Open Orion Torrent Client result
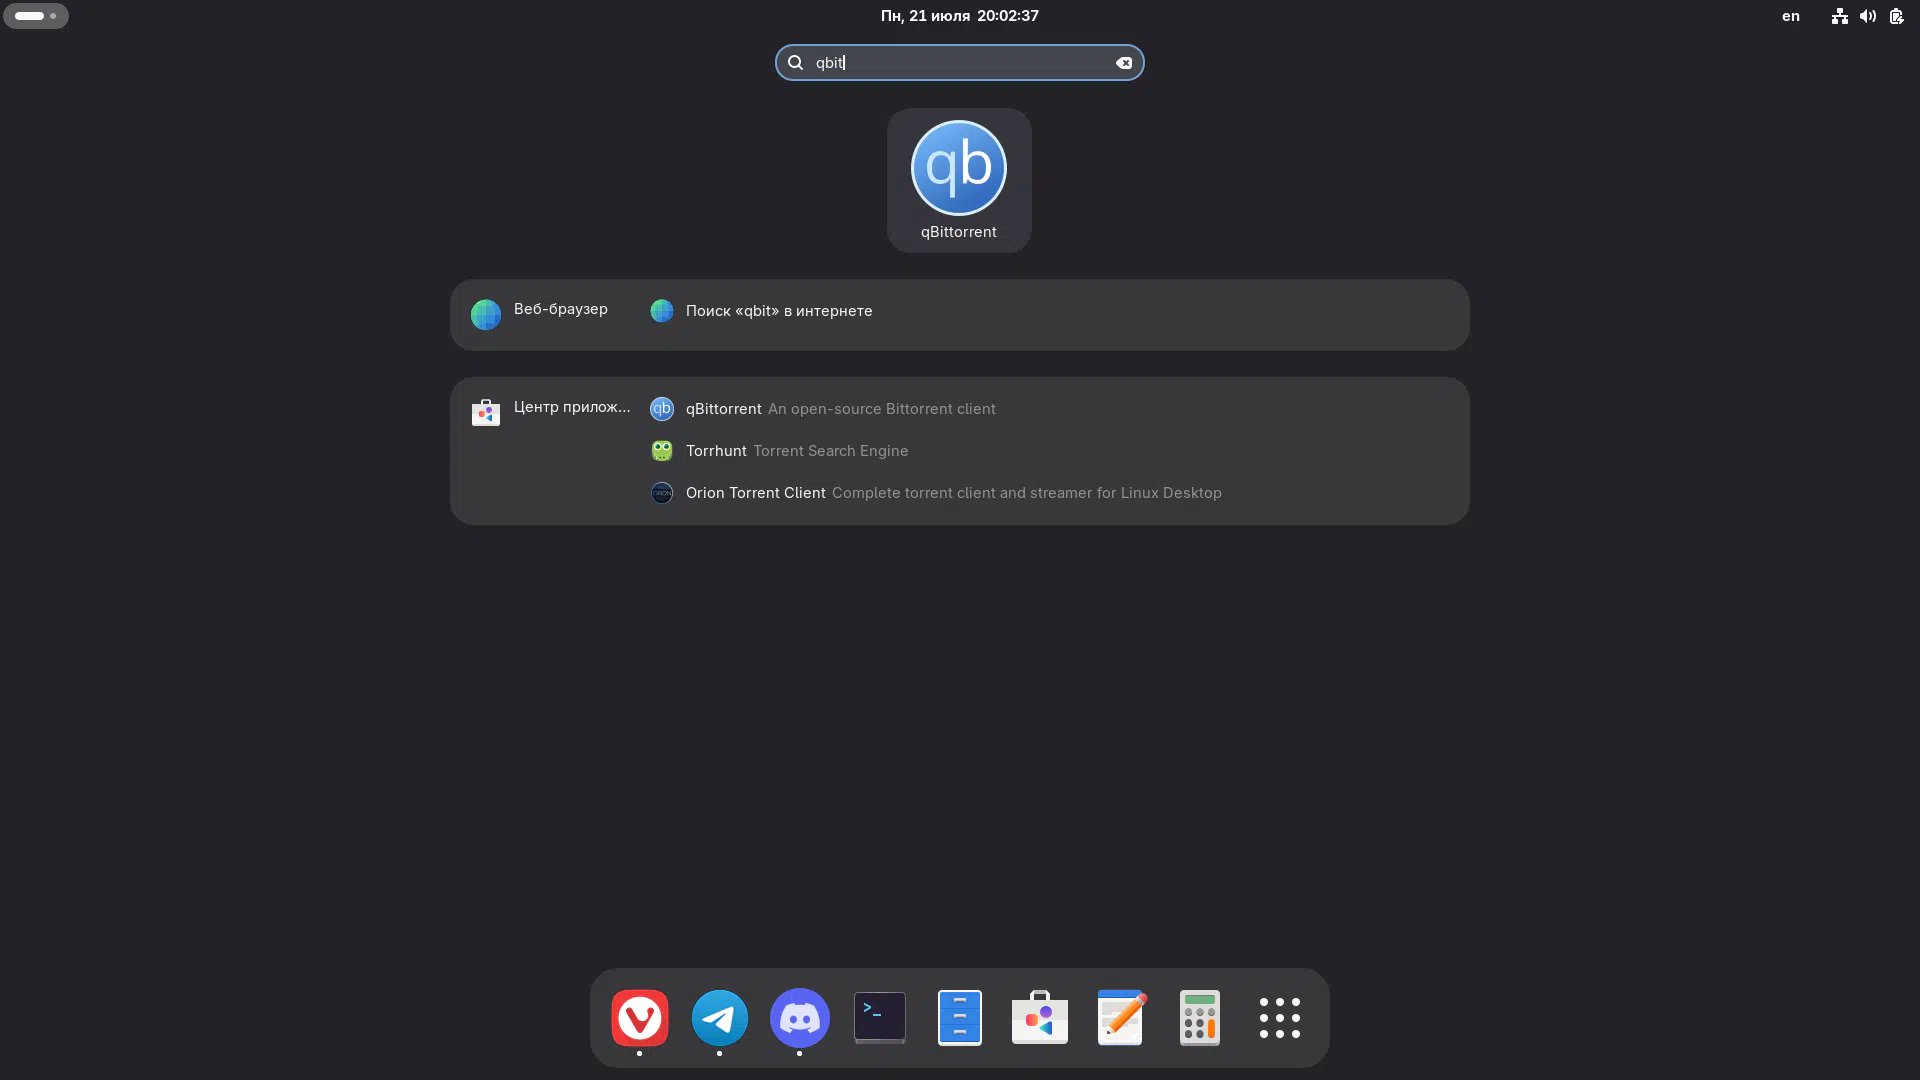The width and height of the screenshot is (1920, 1080). pyautogui.click(x=1052, y=493)
